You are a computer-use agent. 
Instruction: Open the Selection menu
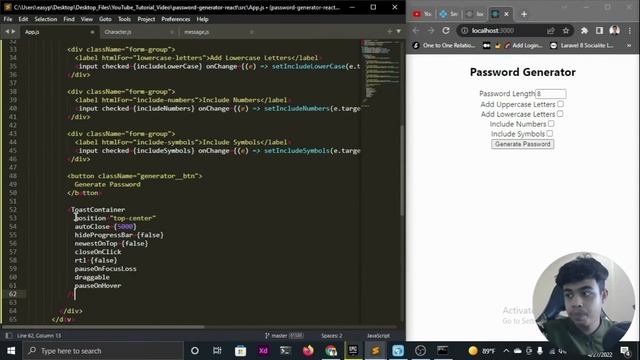[46, 19]
